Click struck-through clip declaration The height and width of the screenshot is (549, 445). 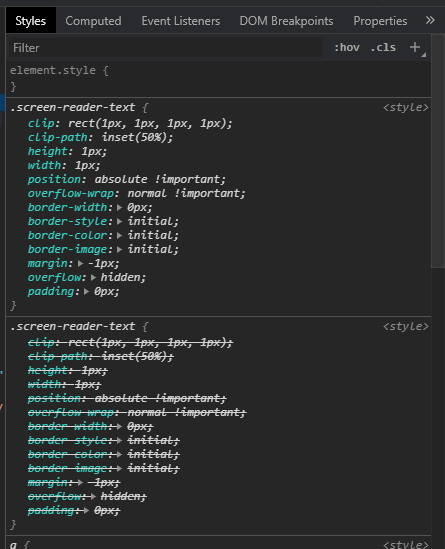[x=130, y=342]
